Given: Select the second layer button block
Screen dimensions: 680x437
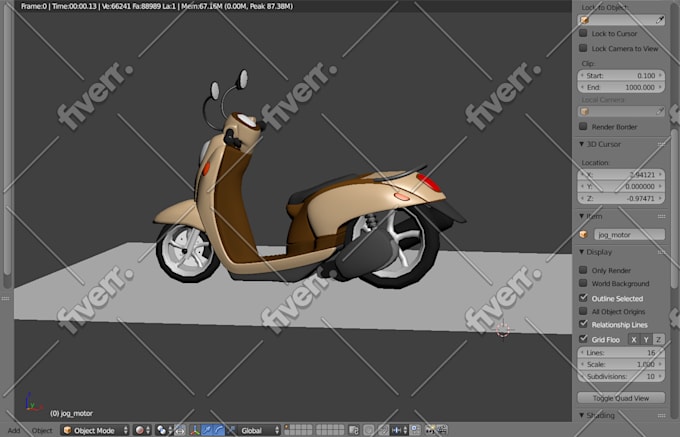Looking at the screenshot, I should click(330, 430).
